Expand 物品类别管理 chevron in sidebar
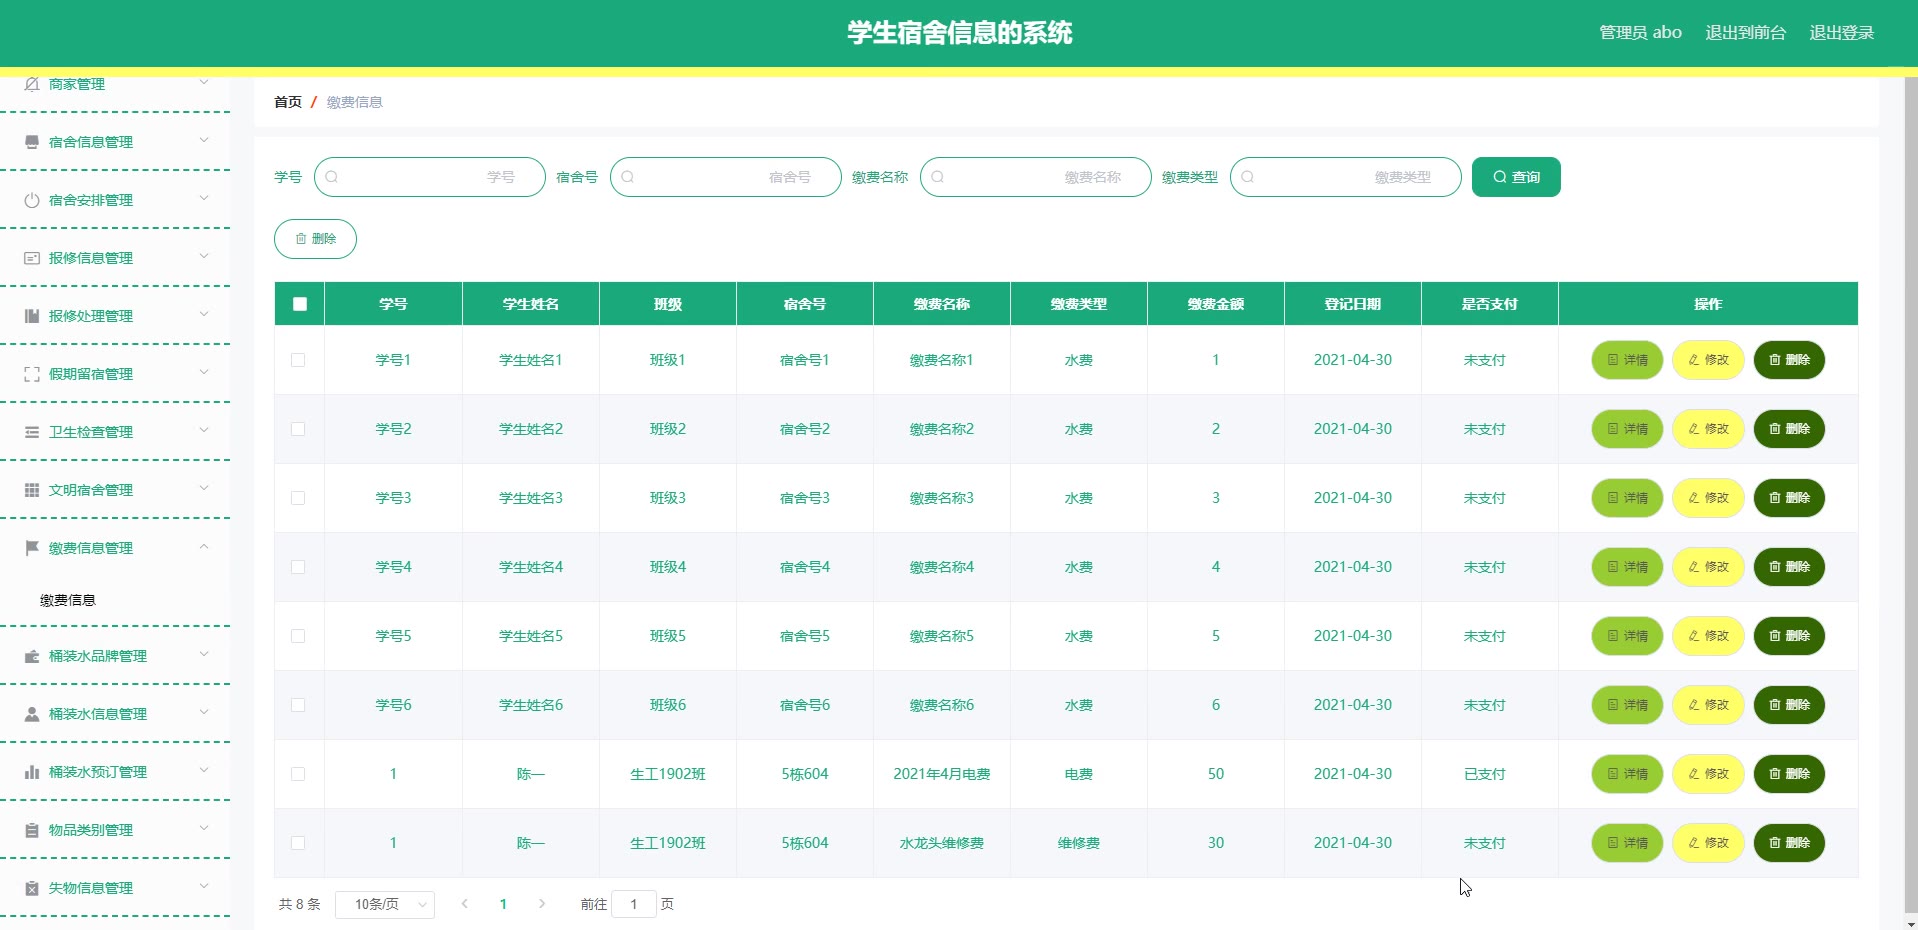Viewport: 1918px width, 930px height. click(x=204, y=828)
